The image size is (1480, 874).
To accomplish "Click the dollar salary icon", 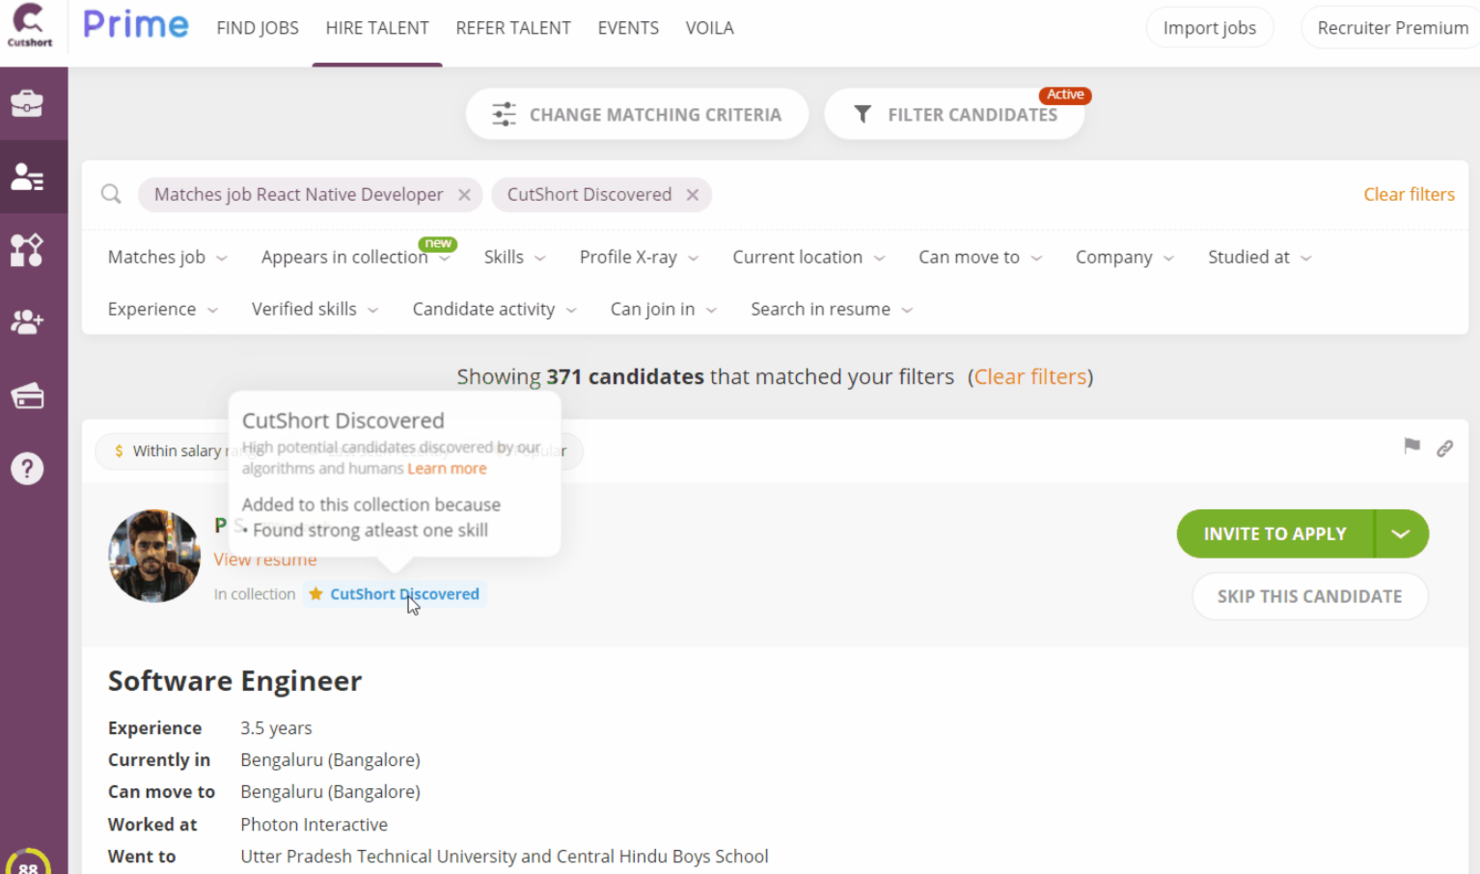I will [119, 451].
